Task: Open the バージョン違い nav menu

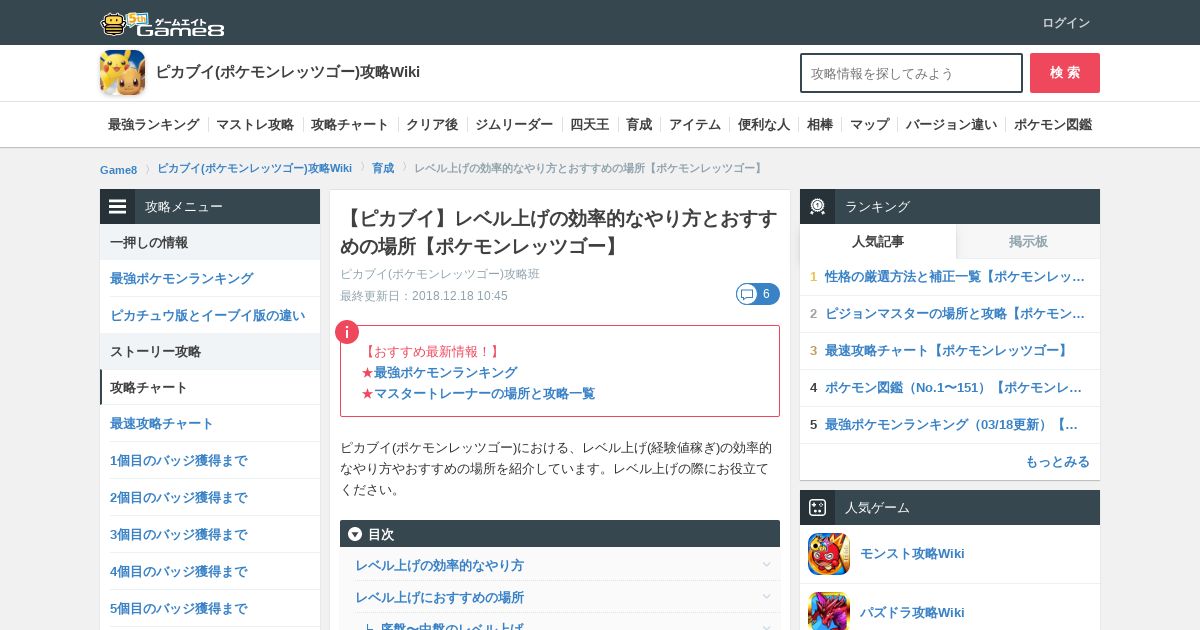Action: [x=951, y=125]
